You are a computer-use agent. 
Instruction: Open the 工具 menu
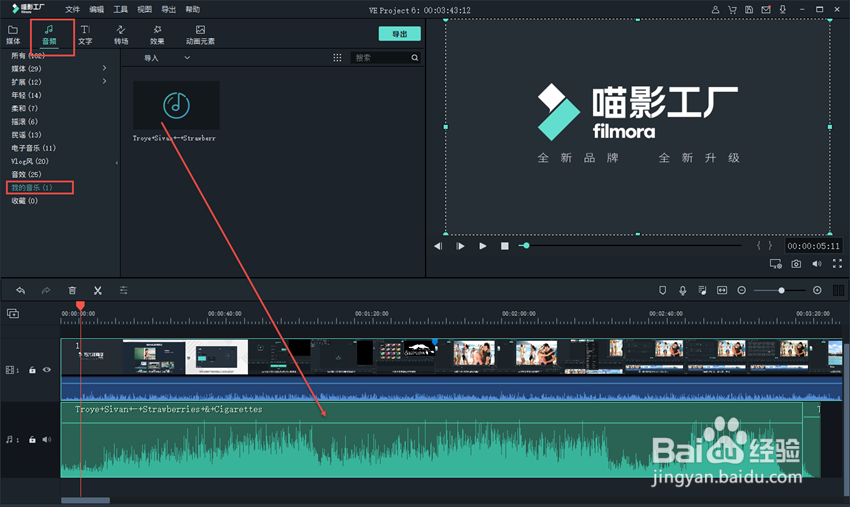coord(120,10)
